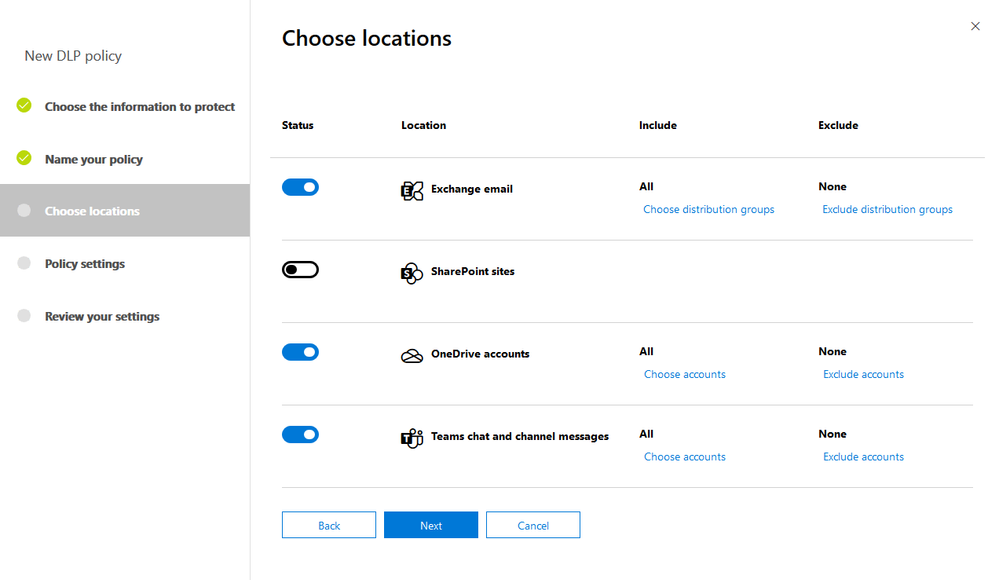Click the Status column header
The height and width of the screenshot is (580, 999).
point(298,125)
